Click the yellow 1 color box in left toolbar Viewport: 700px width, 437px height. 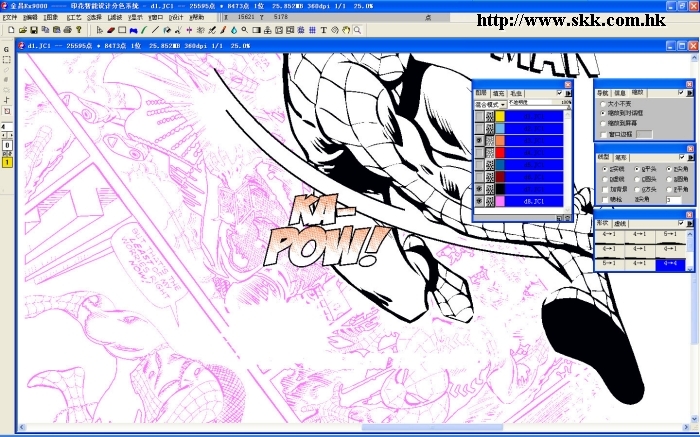[7, 162]
